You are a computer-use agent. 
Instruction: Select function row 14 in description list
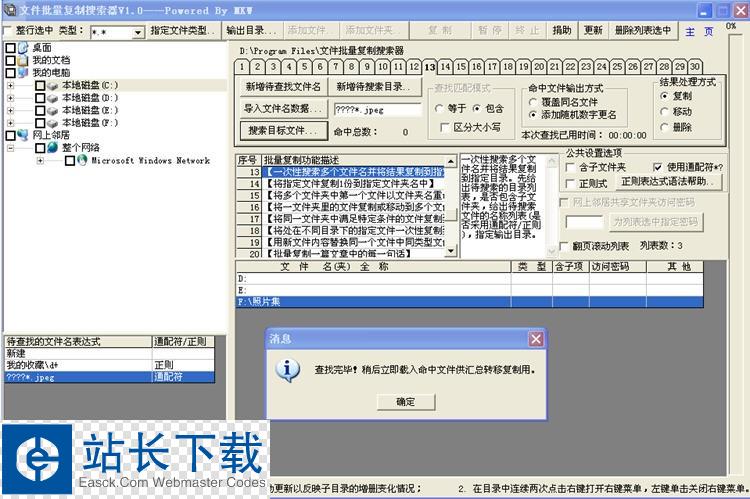[x=341, y=184]
